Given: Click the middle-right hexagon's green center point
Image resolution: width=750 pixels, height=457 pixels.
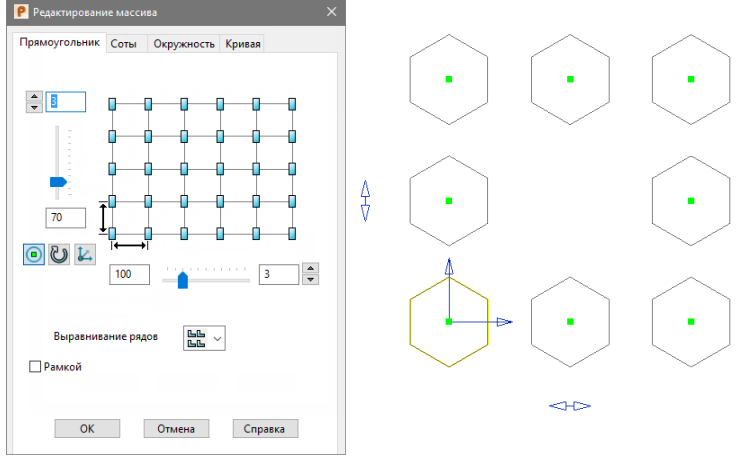Looking at the screenshot, I should (691, 201).
